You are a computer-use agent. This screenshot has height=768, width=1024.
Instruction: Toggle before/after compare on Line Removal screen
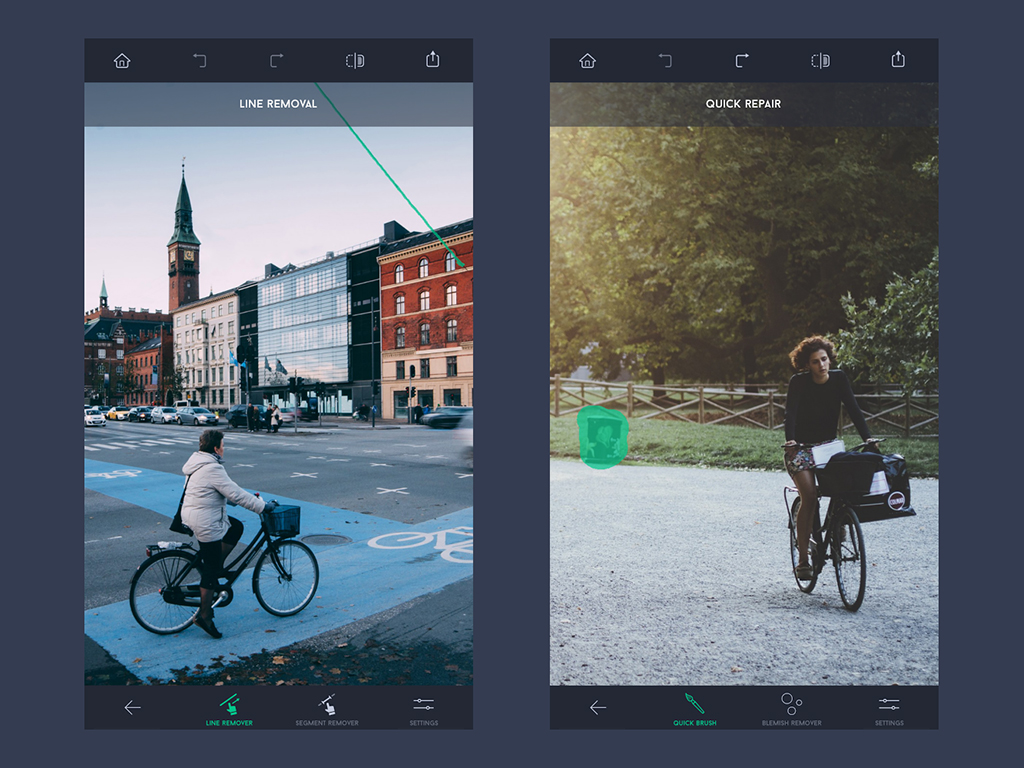(x=355, y=60)
